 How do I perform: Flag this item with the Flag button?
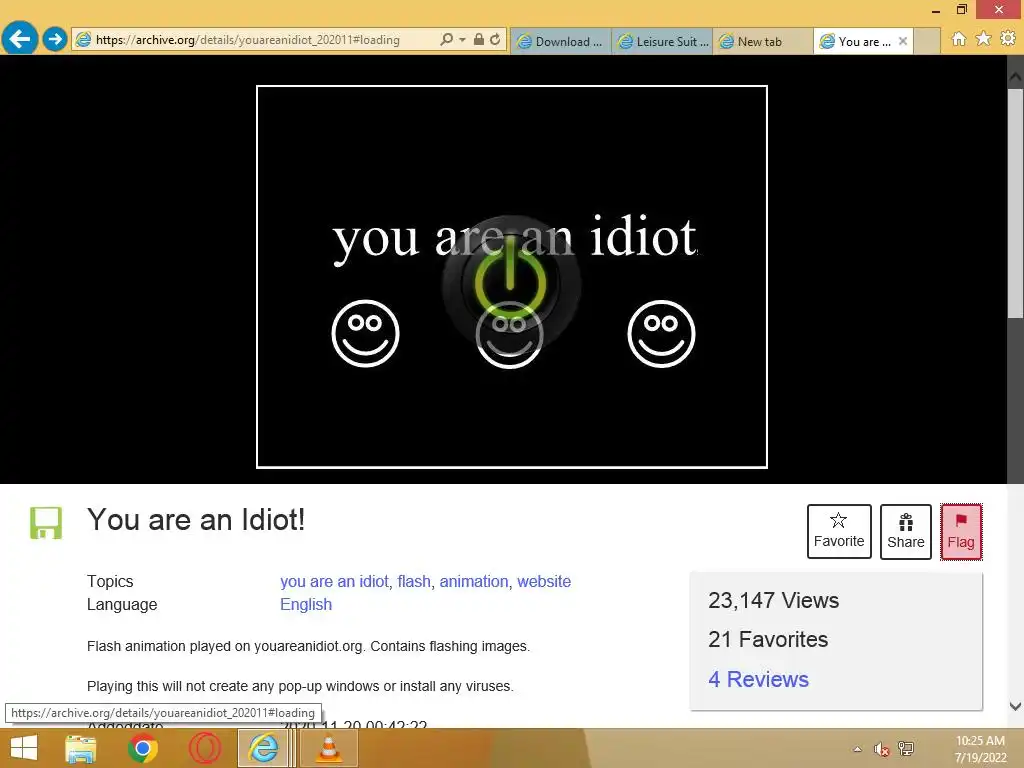[961, 532]
